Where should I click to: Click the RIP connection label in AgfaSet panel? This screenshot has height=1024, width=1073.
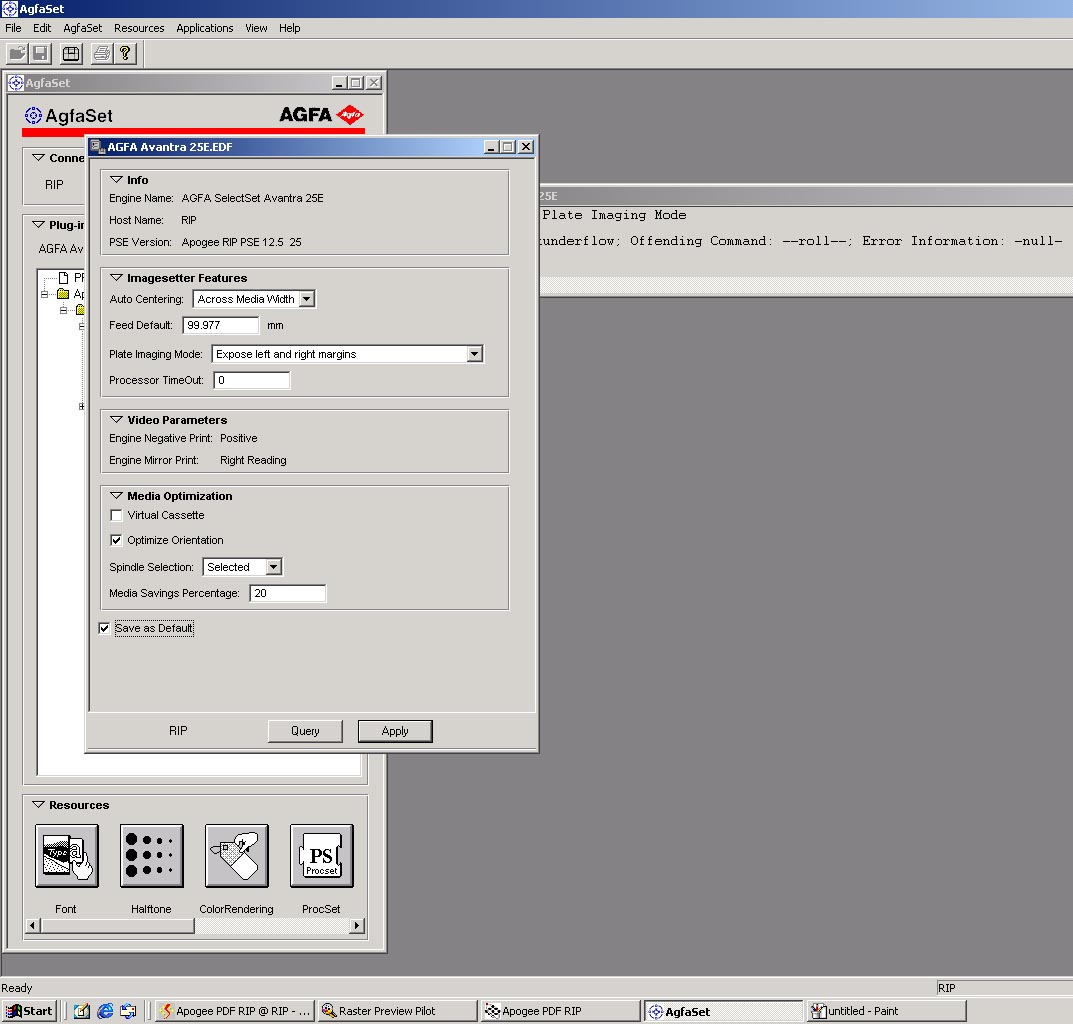tap(54, 185)
